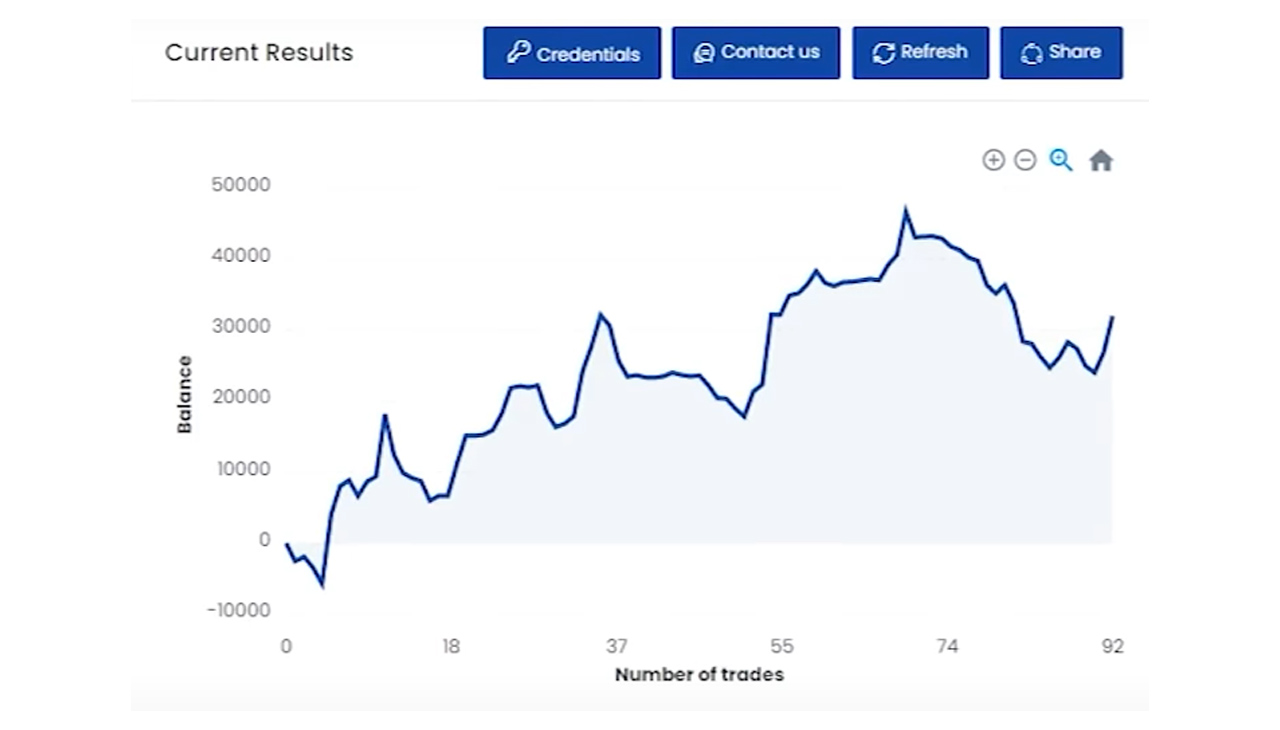
Task: Click the chat bubble icon on Contact us
Action: pos(704,53)
